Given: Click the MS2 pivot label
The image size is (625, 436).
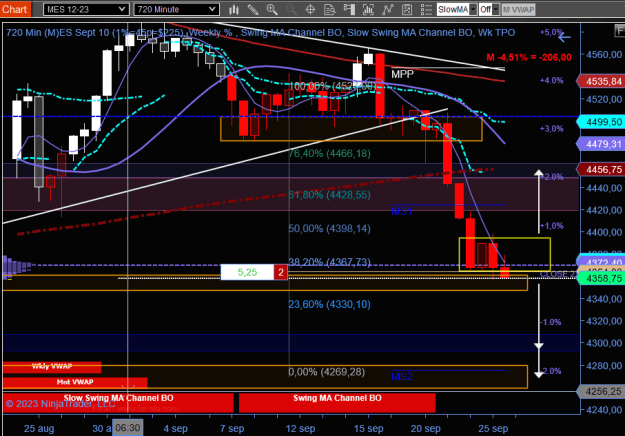Looking at the screenshot, I should pyautogui.click(x=401, y=377).
